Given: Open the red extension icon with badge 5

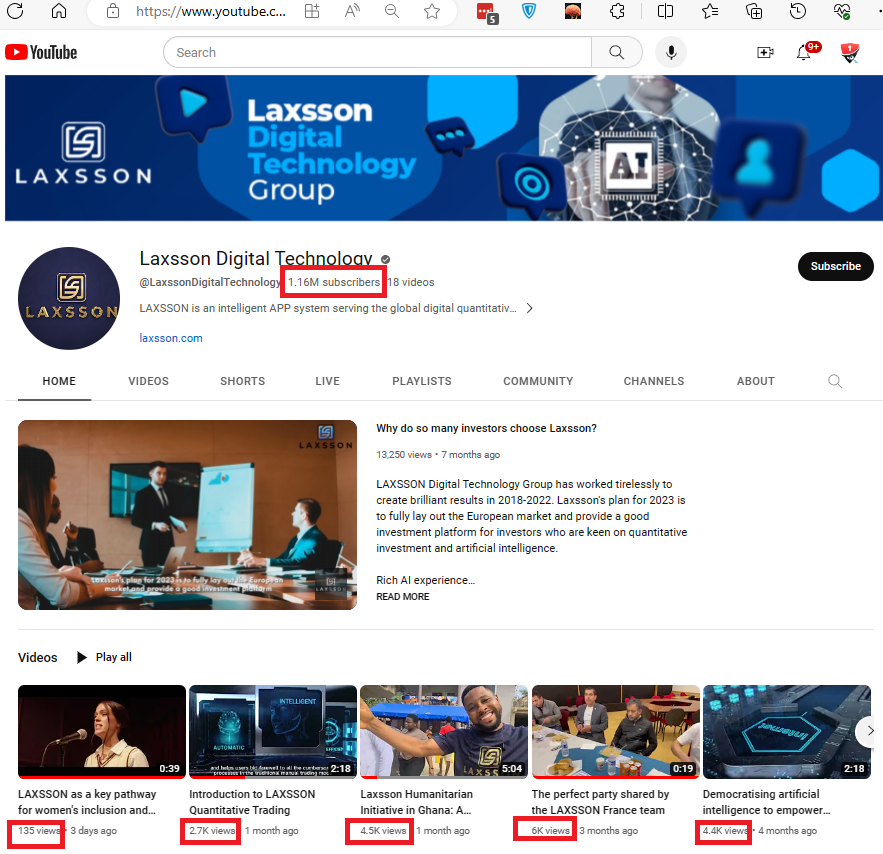Looking at the screenshot, I should [x=486, y=12].
